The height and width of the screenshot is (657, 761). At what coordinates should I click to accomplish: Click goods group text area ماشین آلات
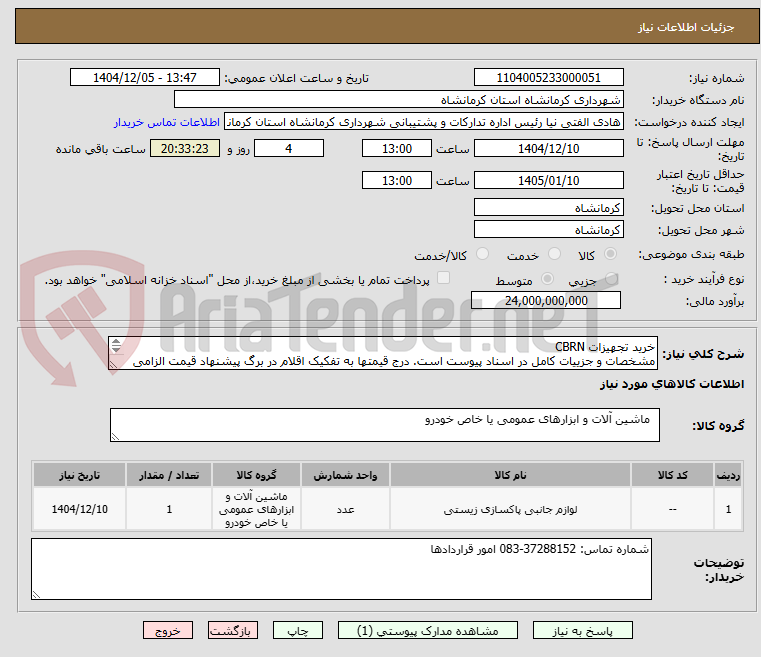pyautogui.click(x=384, y=425)
